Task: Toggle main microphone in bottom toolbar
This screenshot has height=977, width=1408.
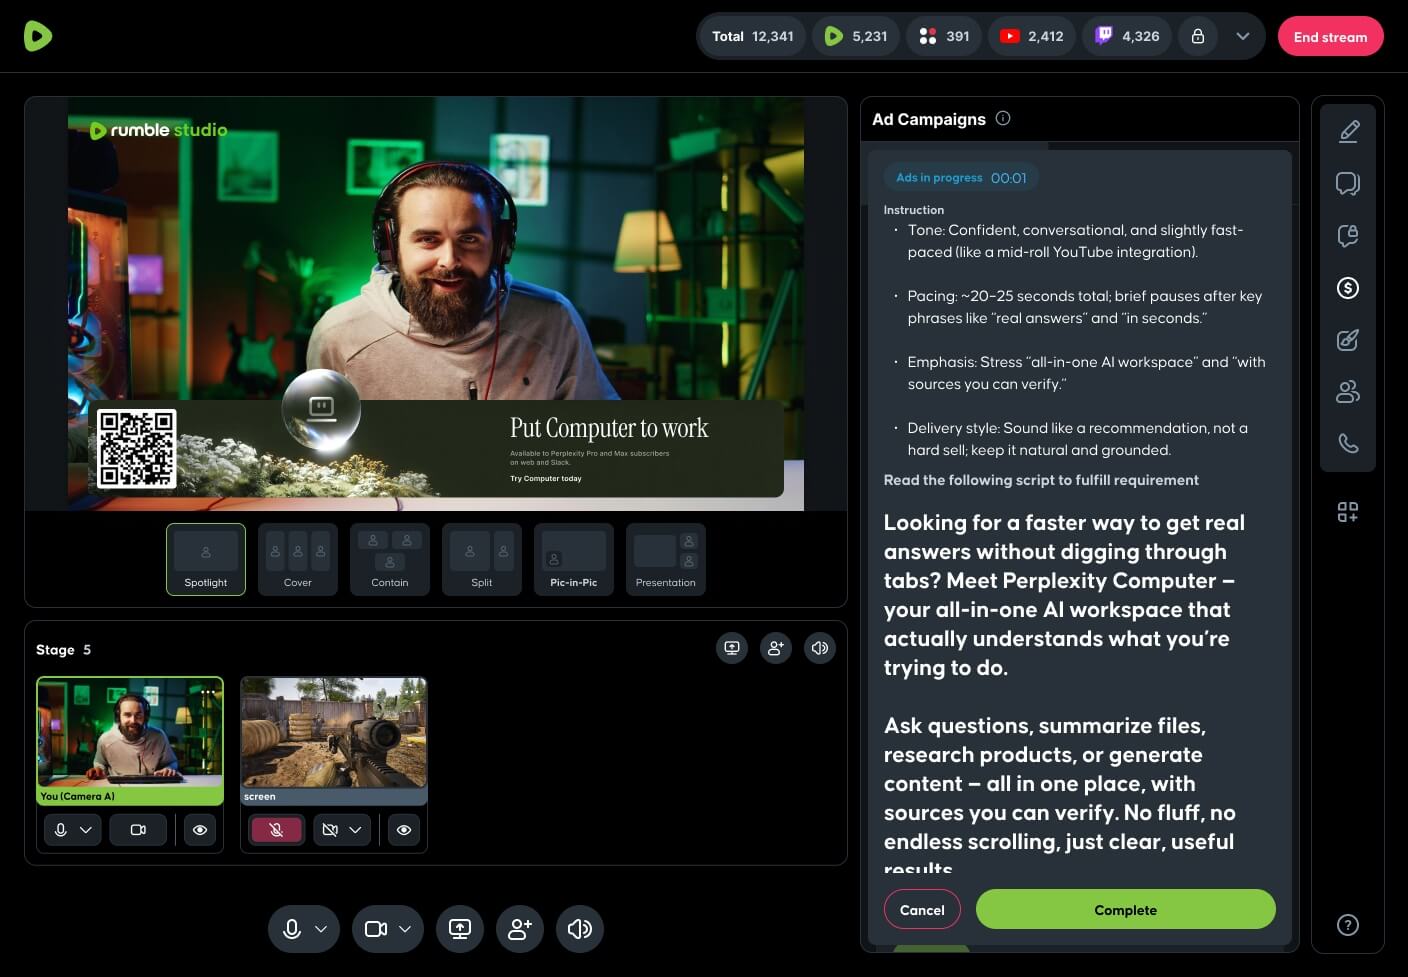Action: pyautogui.click(x=292, y=929)
